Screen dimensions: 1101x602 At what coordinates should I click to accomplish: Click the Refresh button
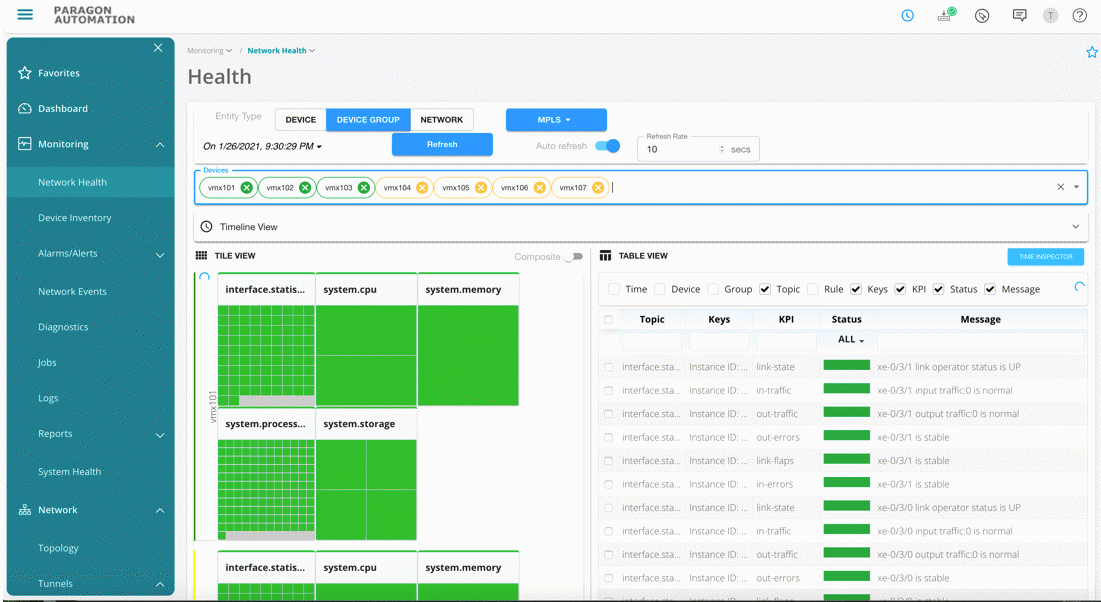(442, 144)
